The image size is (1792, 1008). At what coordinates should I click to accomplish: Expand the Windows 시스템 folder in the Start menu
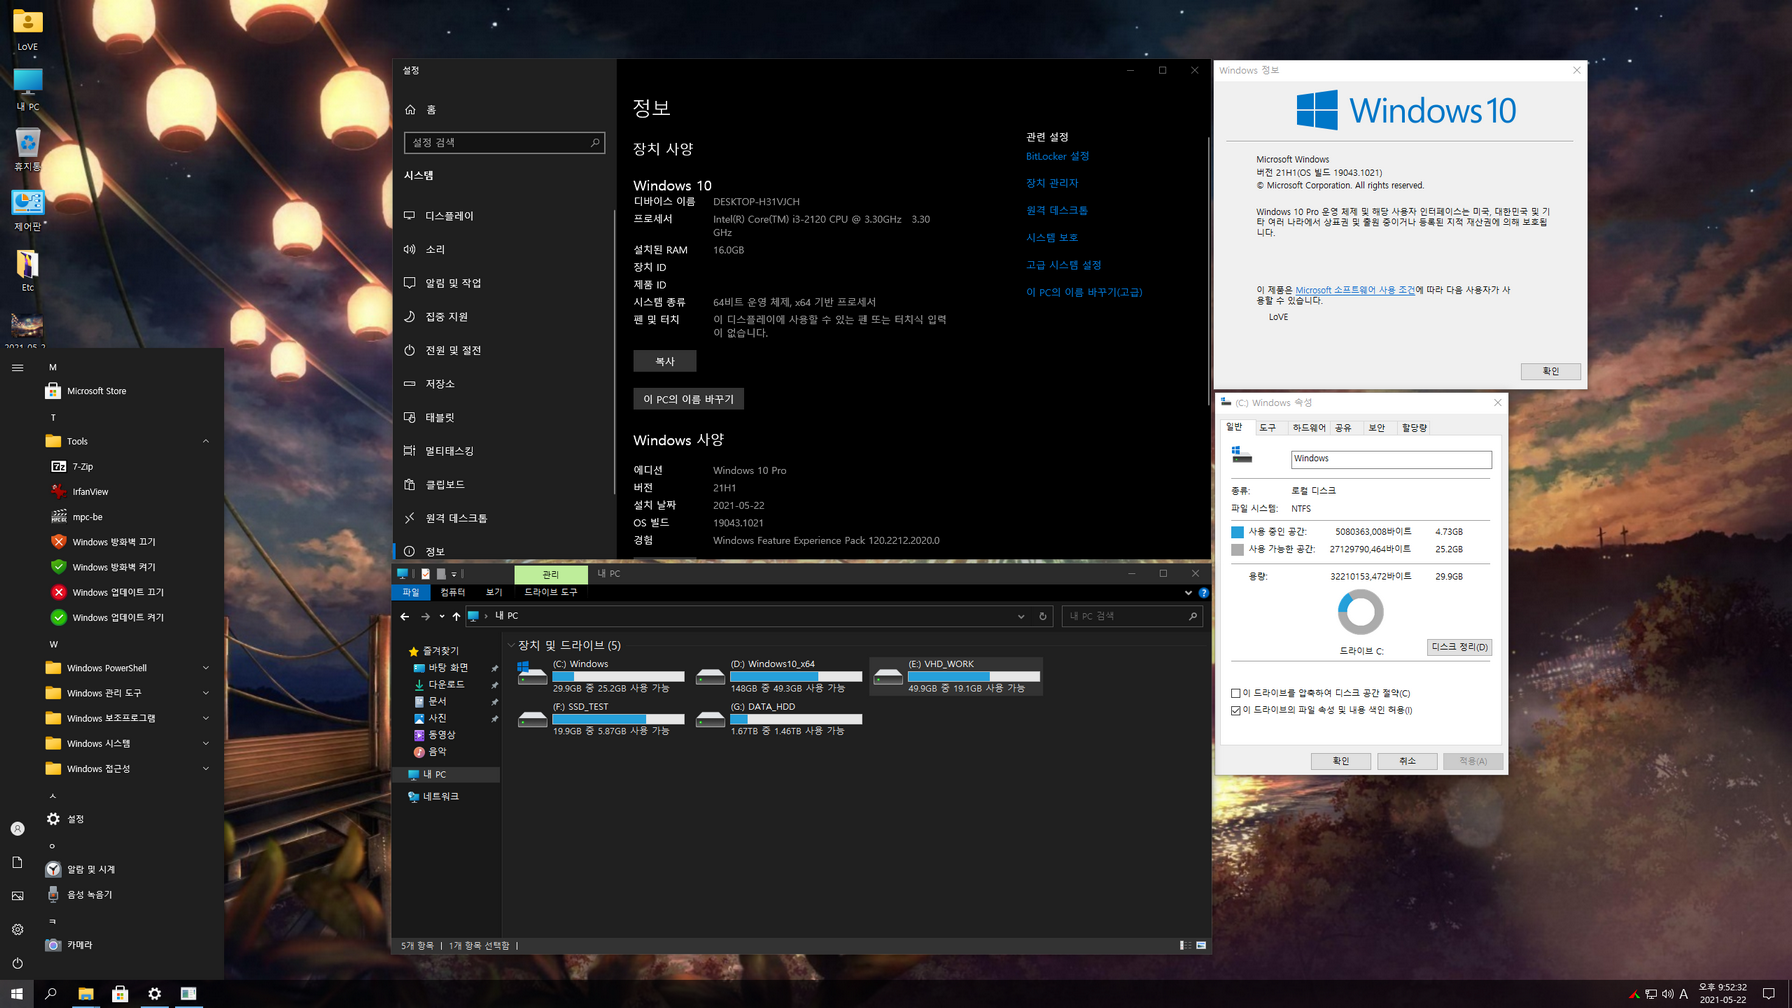(206, 743)
